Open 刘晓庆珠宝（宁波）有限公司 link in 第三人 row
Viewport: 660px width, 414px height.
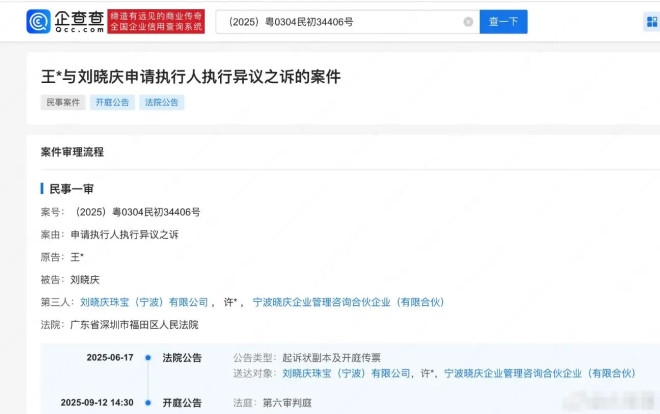[x=144, y=302]
